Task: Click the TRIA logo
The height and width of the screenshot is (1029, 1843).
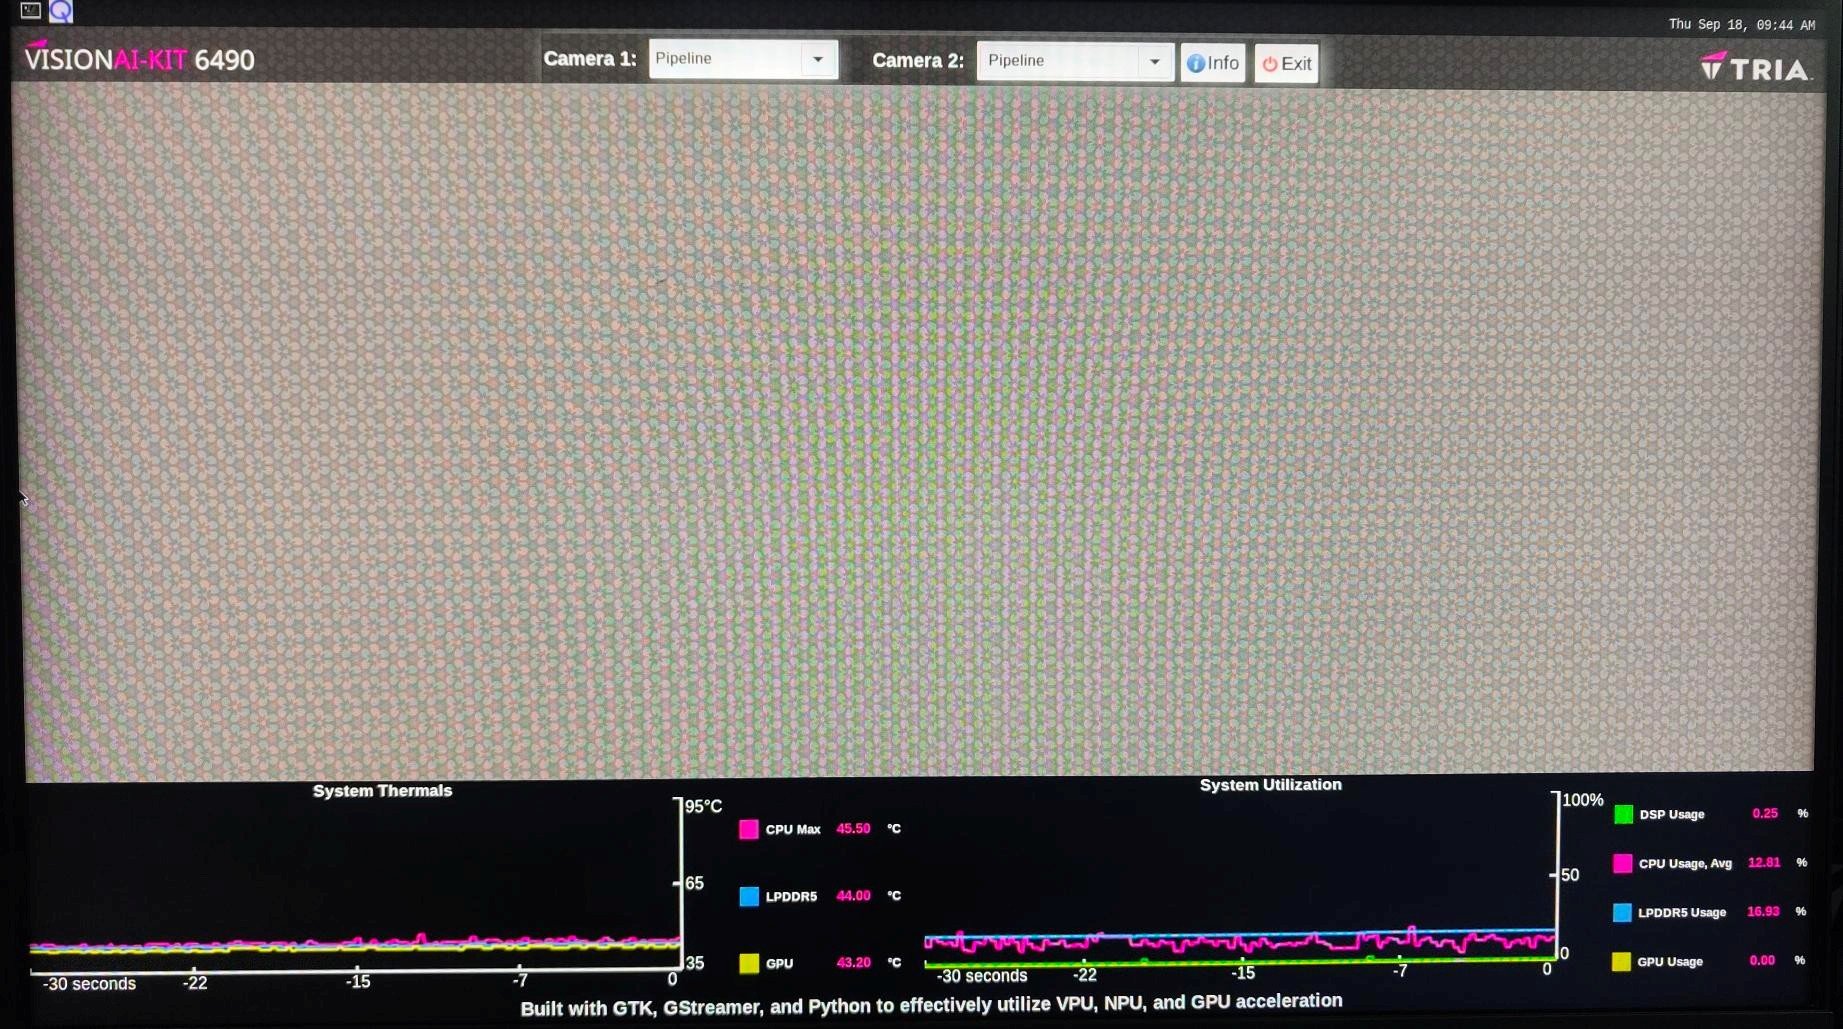Action: 1755,67
